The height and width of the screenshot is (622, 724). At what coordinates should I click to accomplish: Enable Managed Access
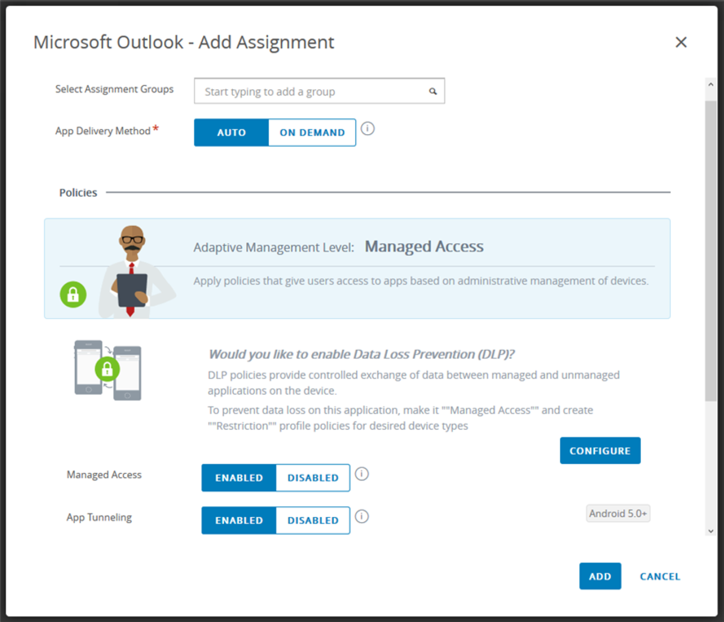point(238,478)
